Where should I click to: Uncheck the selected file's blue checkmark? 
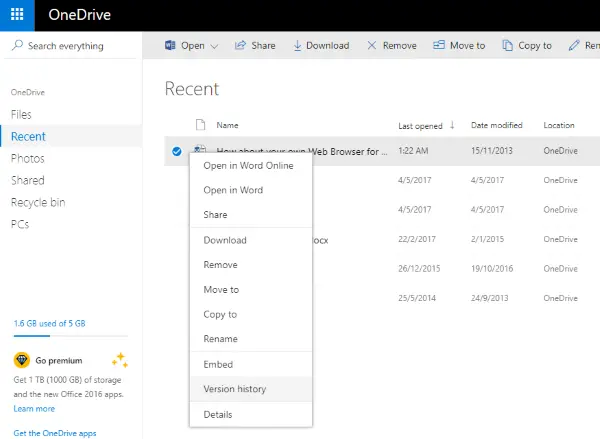(x=176, y=151)
